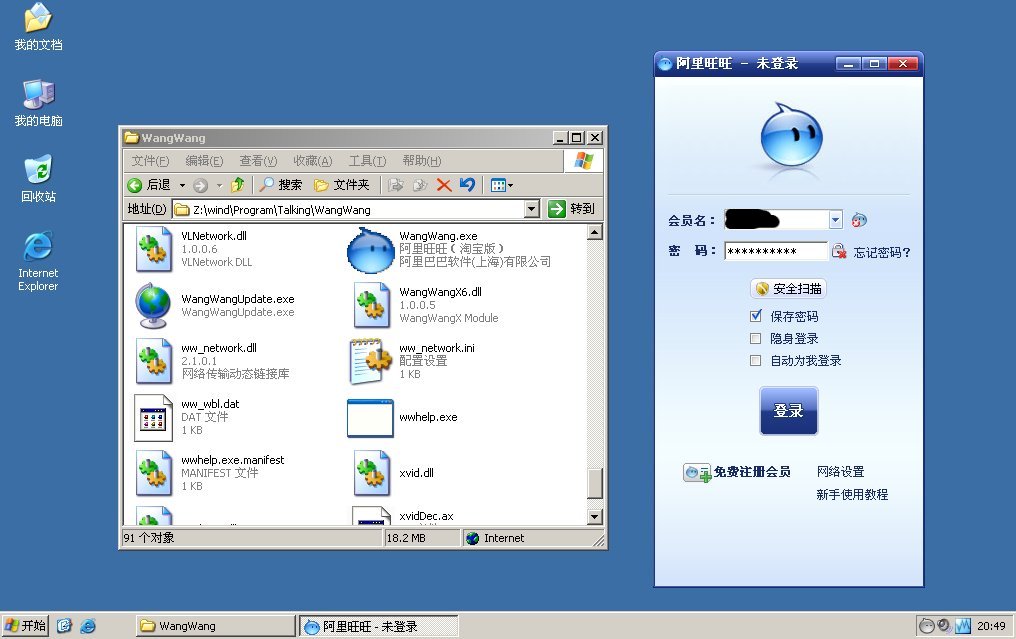Click the 后退 back button in Explorer
This screenshot has width=1016, height=639.
click(150, 185)
